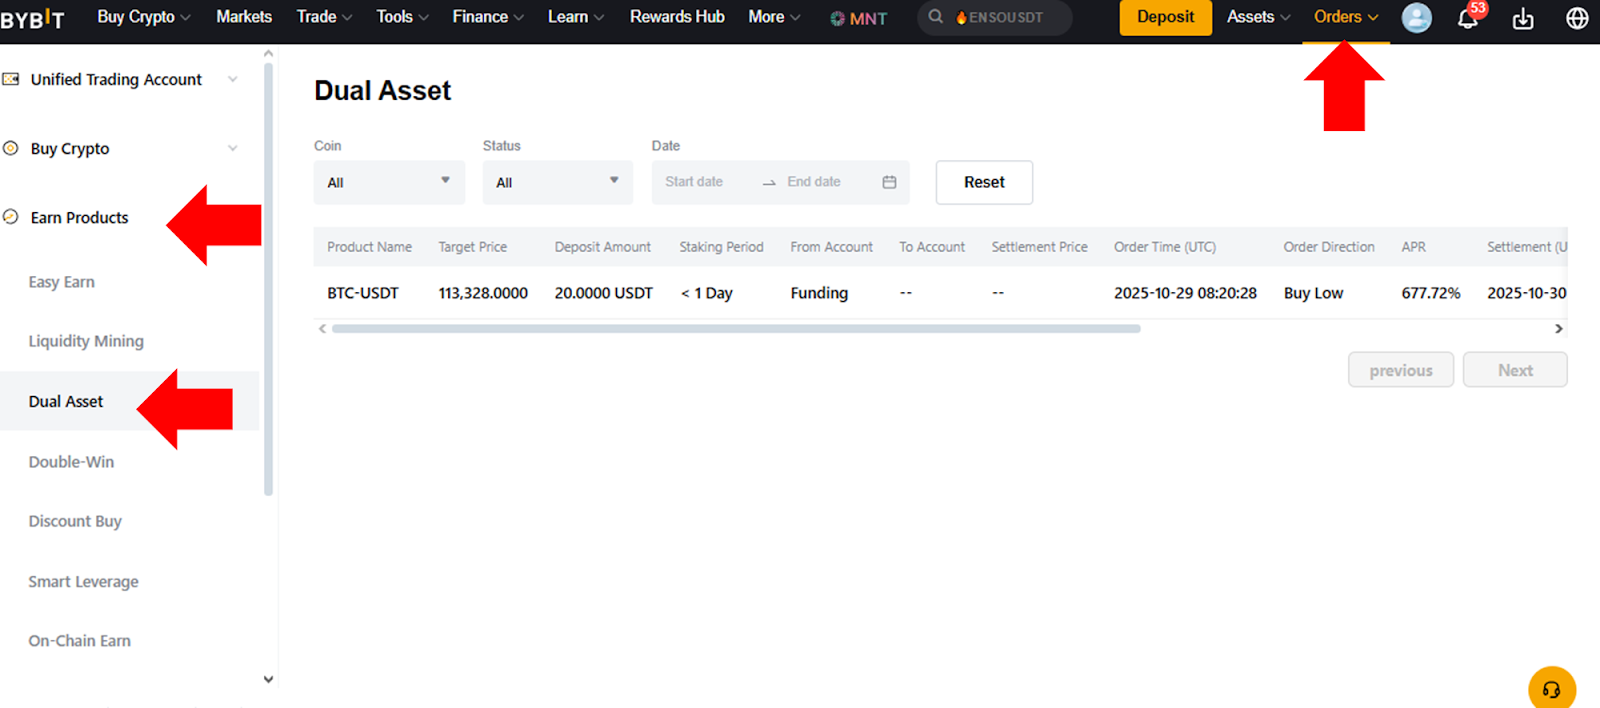Open notifications bell with 53 badge
1600x708 pixels.
click(x=1468, y=17)
